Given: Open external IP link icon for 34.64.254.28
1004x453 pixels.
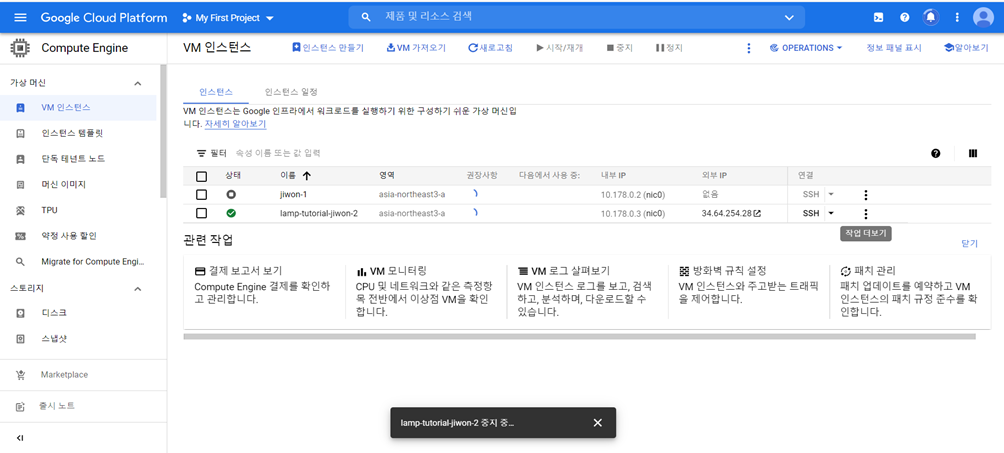Looking at the screenshot, I should click(758, 213).
